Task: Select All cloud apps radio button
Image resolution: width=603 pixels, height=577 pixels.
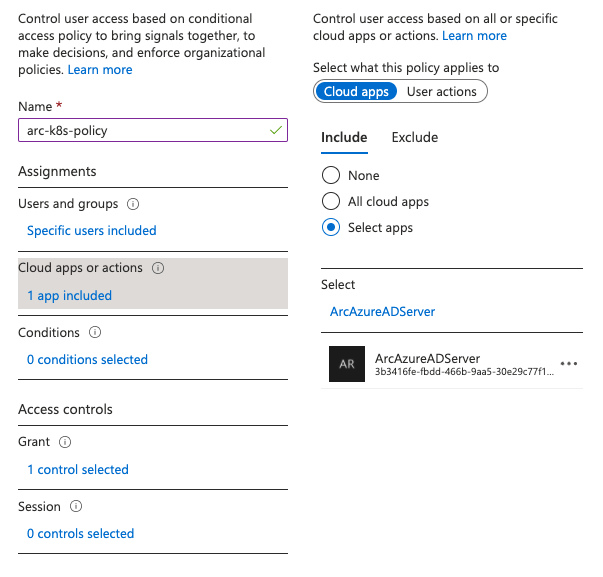Action: coord(331,201)
